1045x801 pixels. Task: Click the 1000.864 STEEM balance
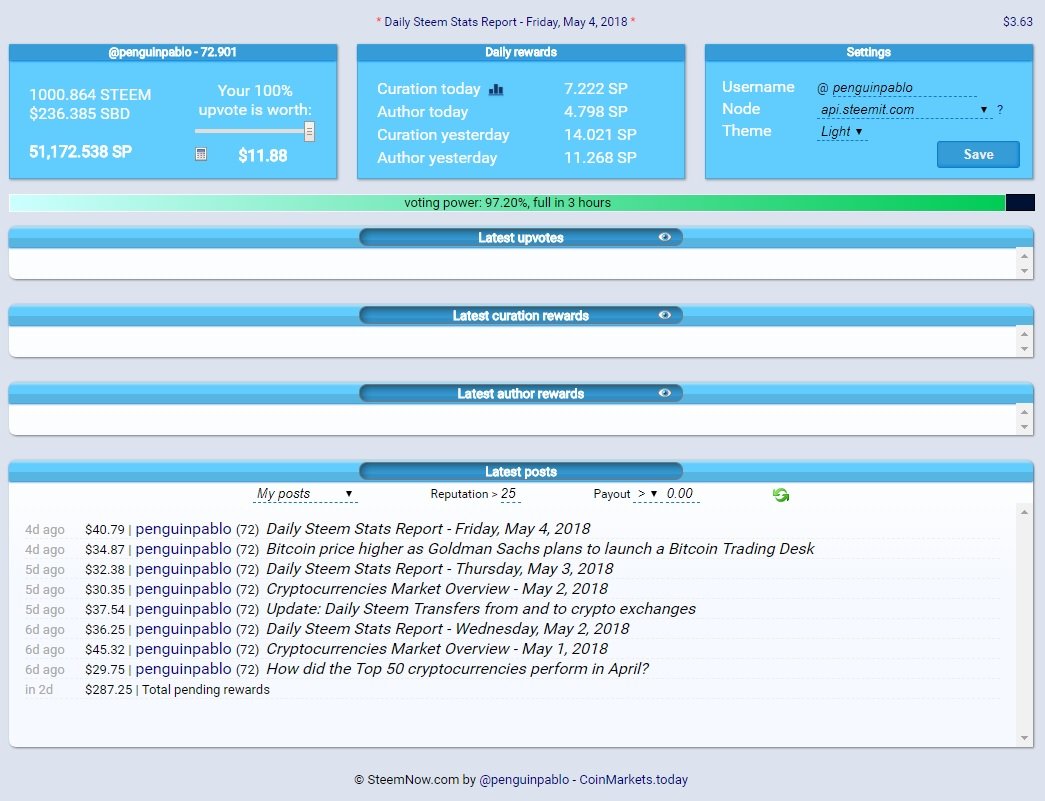[x=90, y=95]
